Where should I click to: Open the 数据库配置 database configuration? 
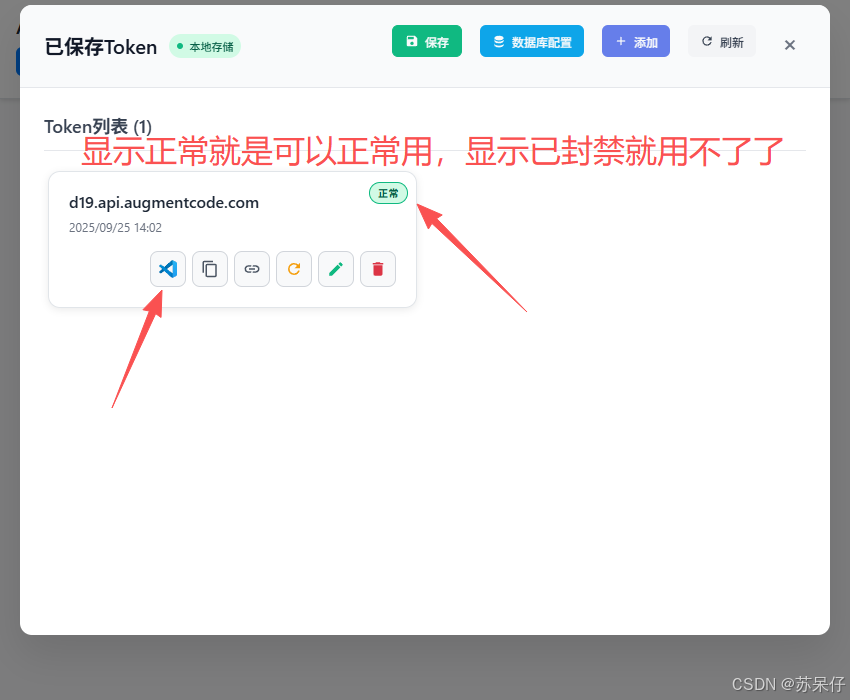(x=531, y=41)
